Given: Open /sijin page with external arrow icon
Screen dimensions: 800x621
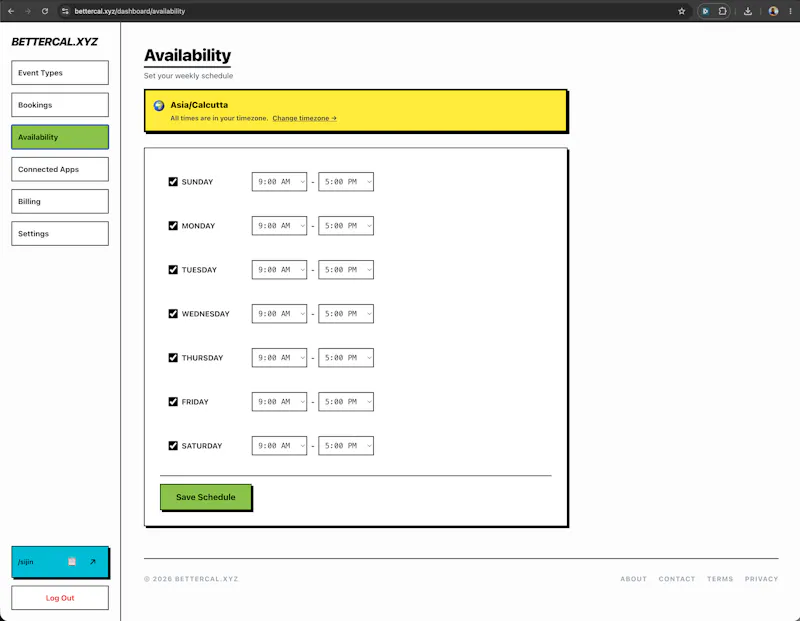Looking at the screenshot, I should [93, 561].
